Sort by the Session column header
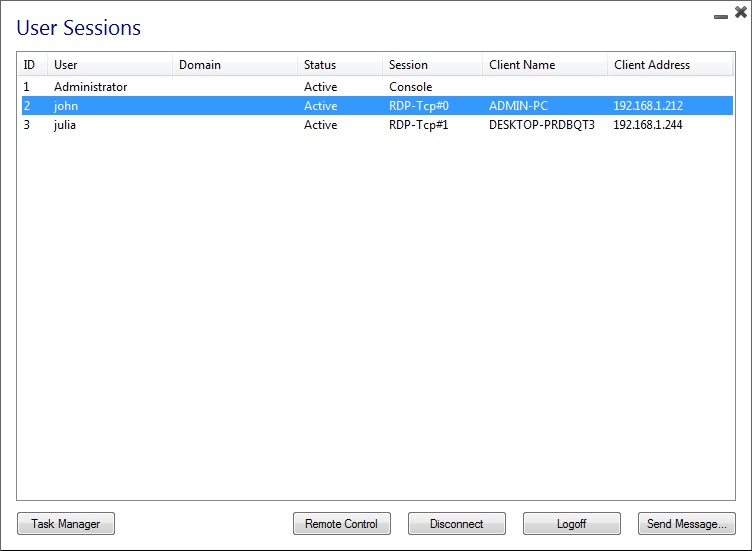752x551 pixels. [x=433, y=65]
